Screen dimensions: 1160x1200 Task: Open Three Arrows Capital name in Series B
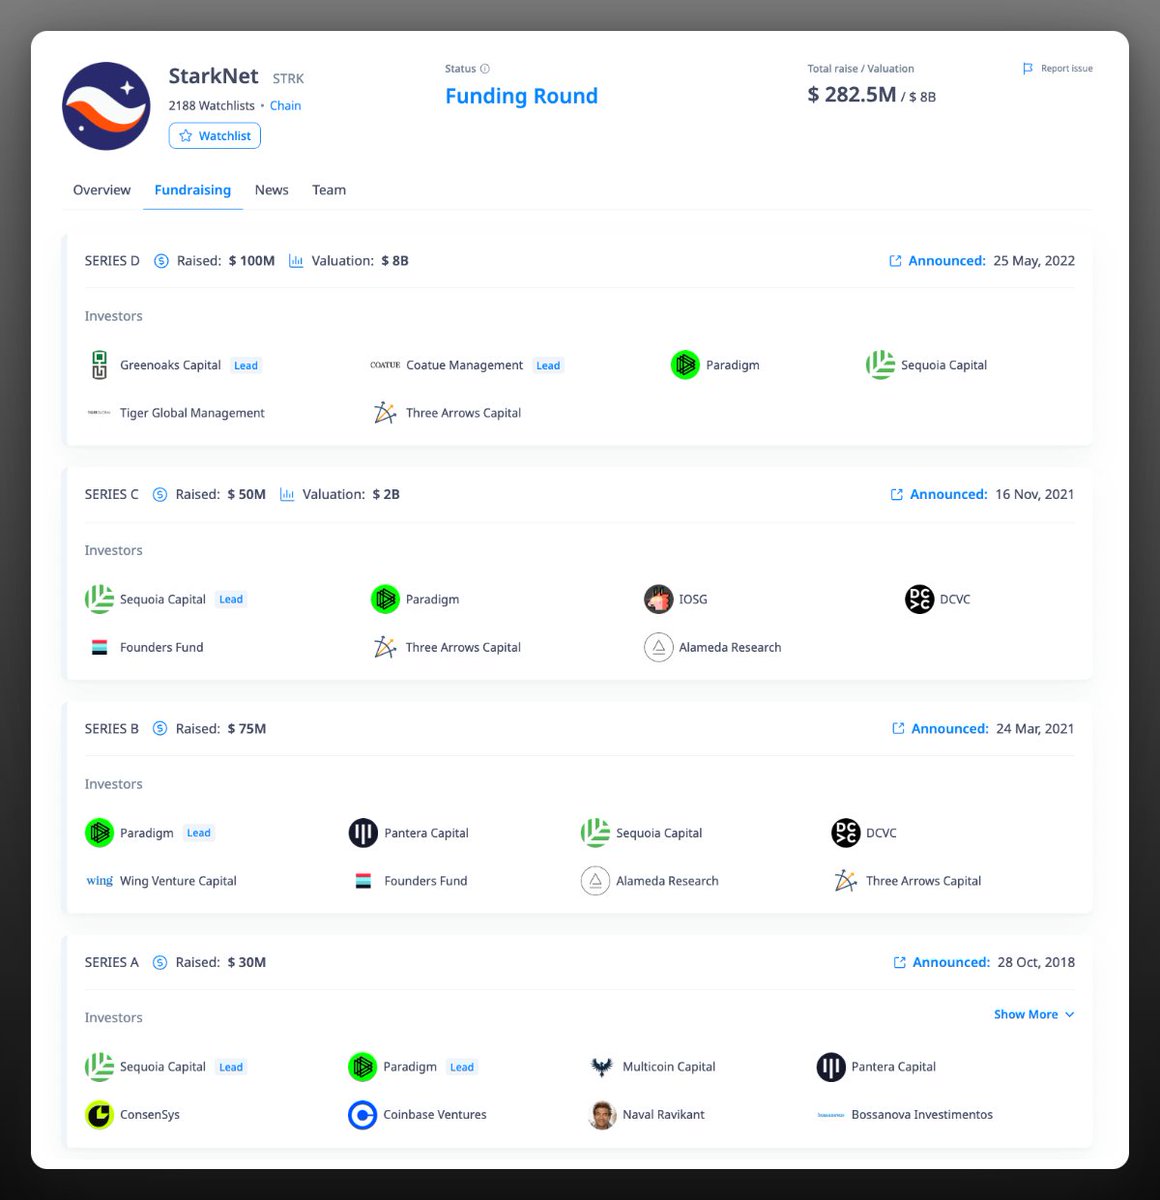click(x=923, y=881)
